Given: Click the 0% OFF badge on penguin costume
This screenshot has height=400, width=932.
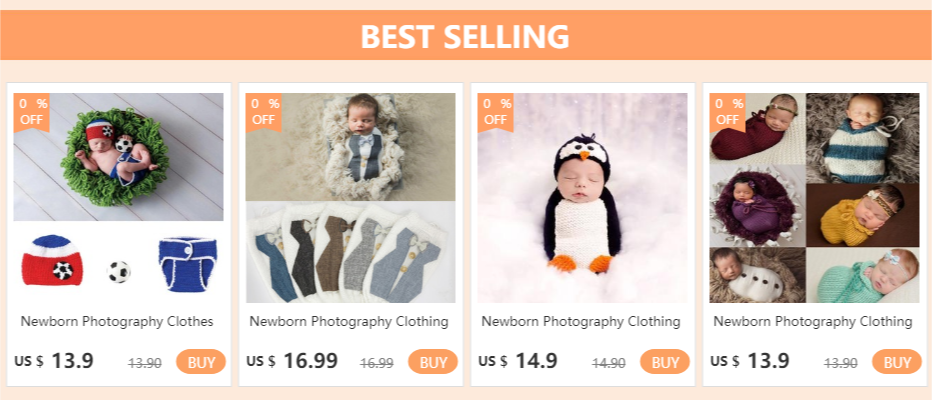Looking at the screenshot, I should point(496,111).
